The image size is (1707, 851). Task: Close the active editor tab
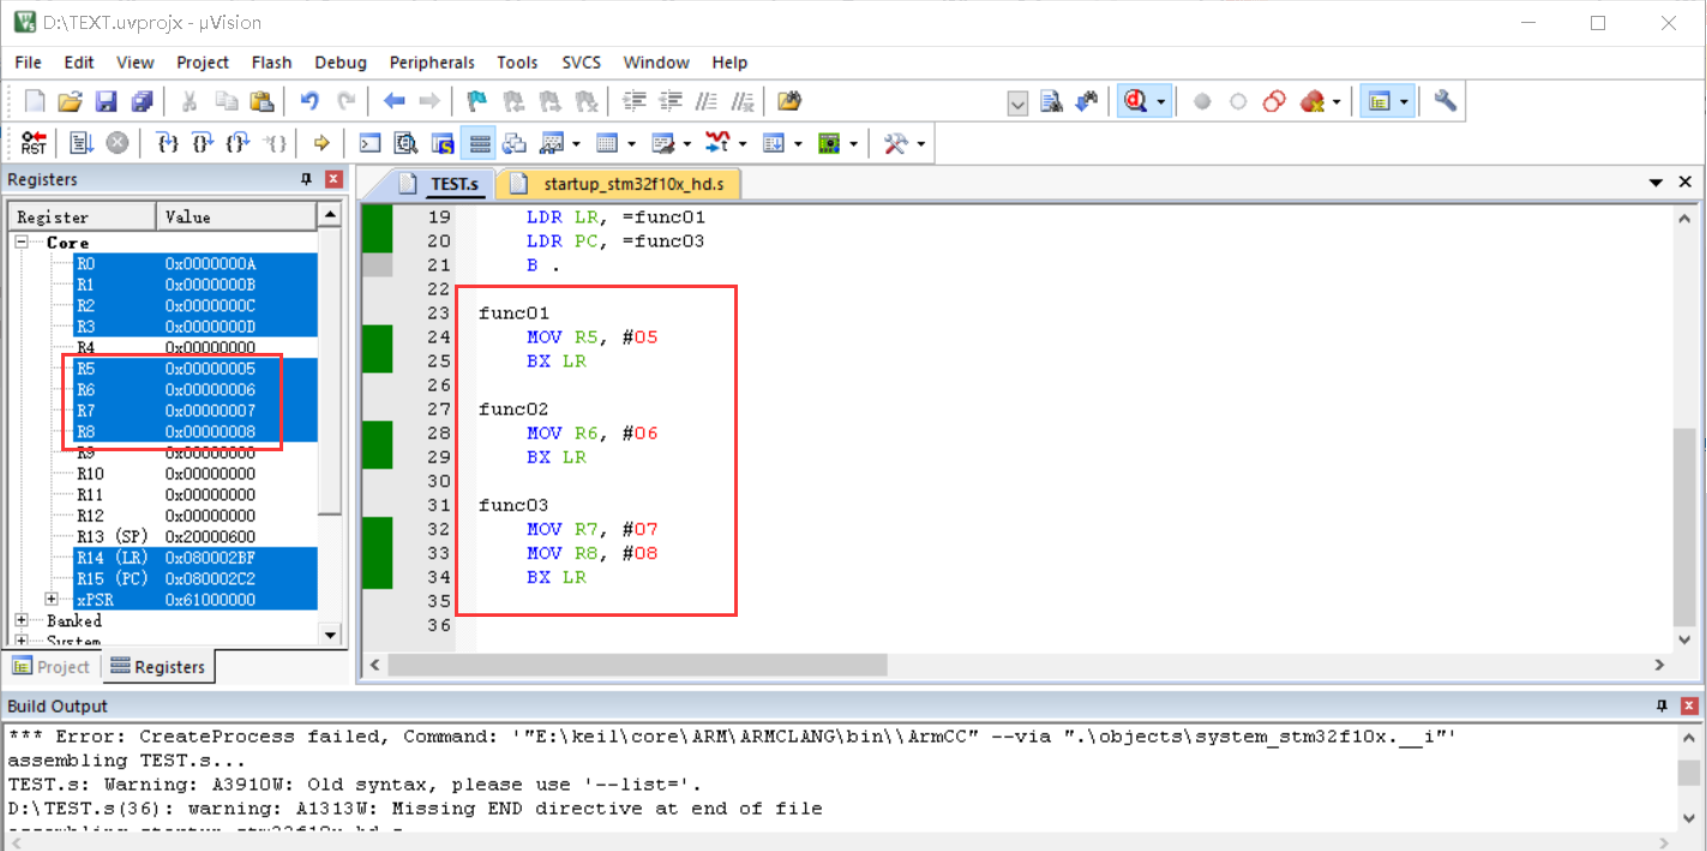point(1685,182)
